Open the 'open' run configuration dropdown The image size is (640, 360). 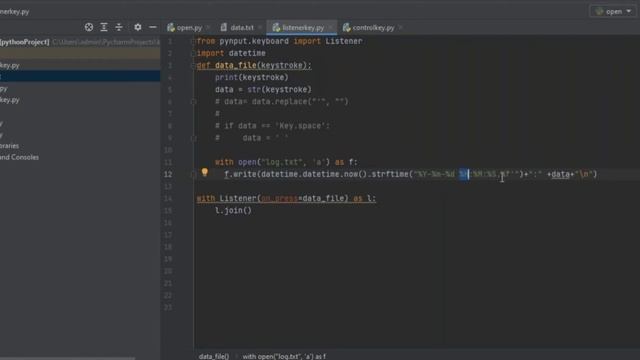613,11
